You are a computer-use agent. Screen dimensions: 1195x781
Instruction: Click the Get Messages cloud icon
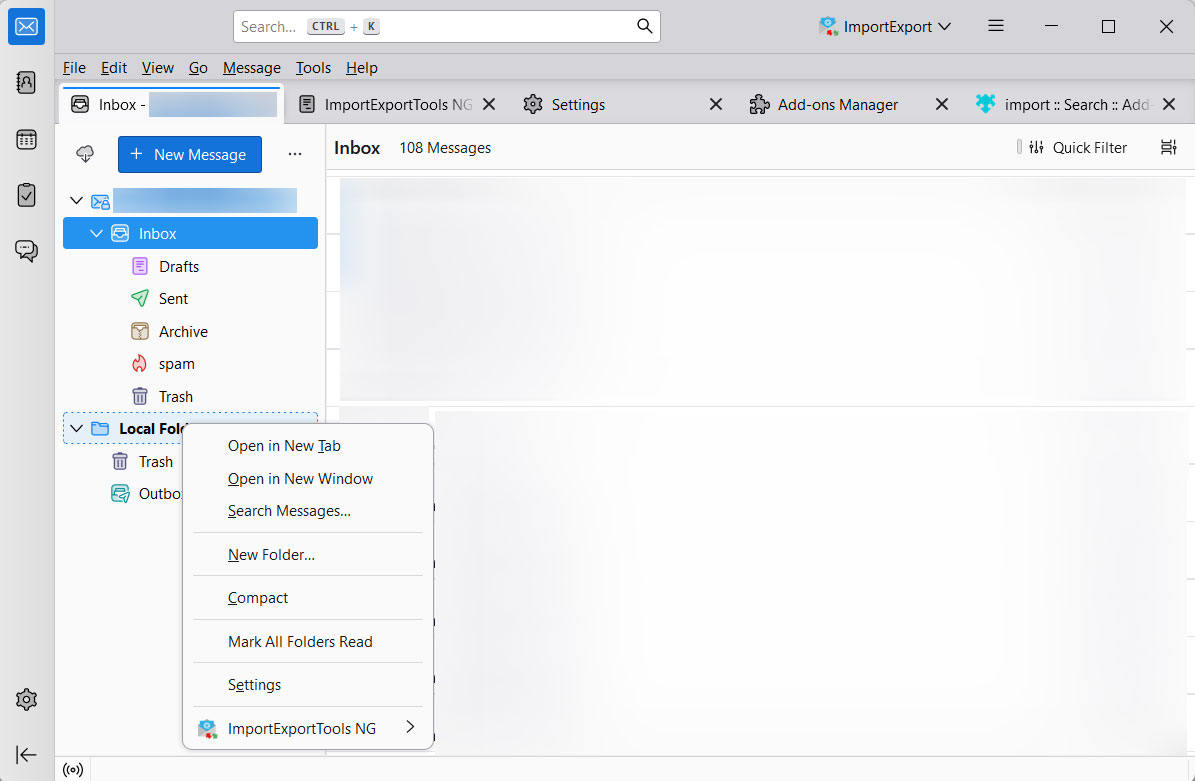pos(86,154)
